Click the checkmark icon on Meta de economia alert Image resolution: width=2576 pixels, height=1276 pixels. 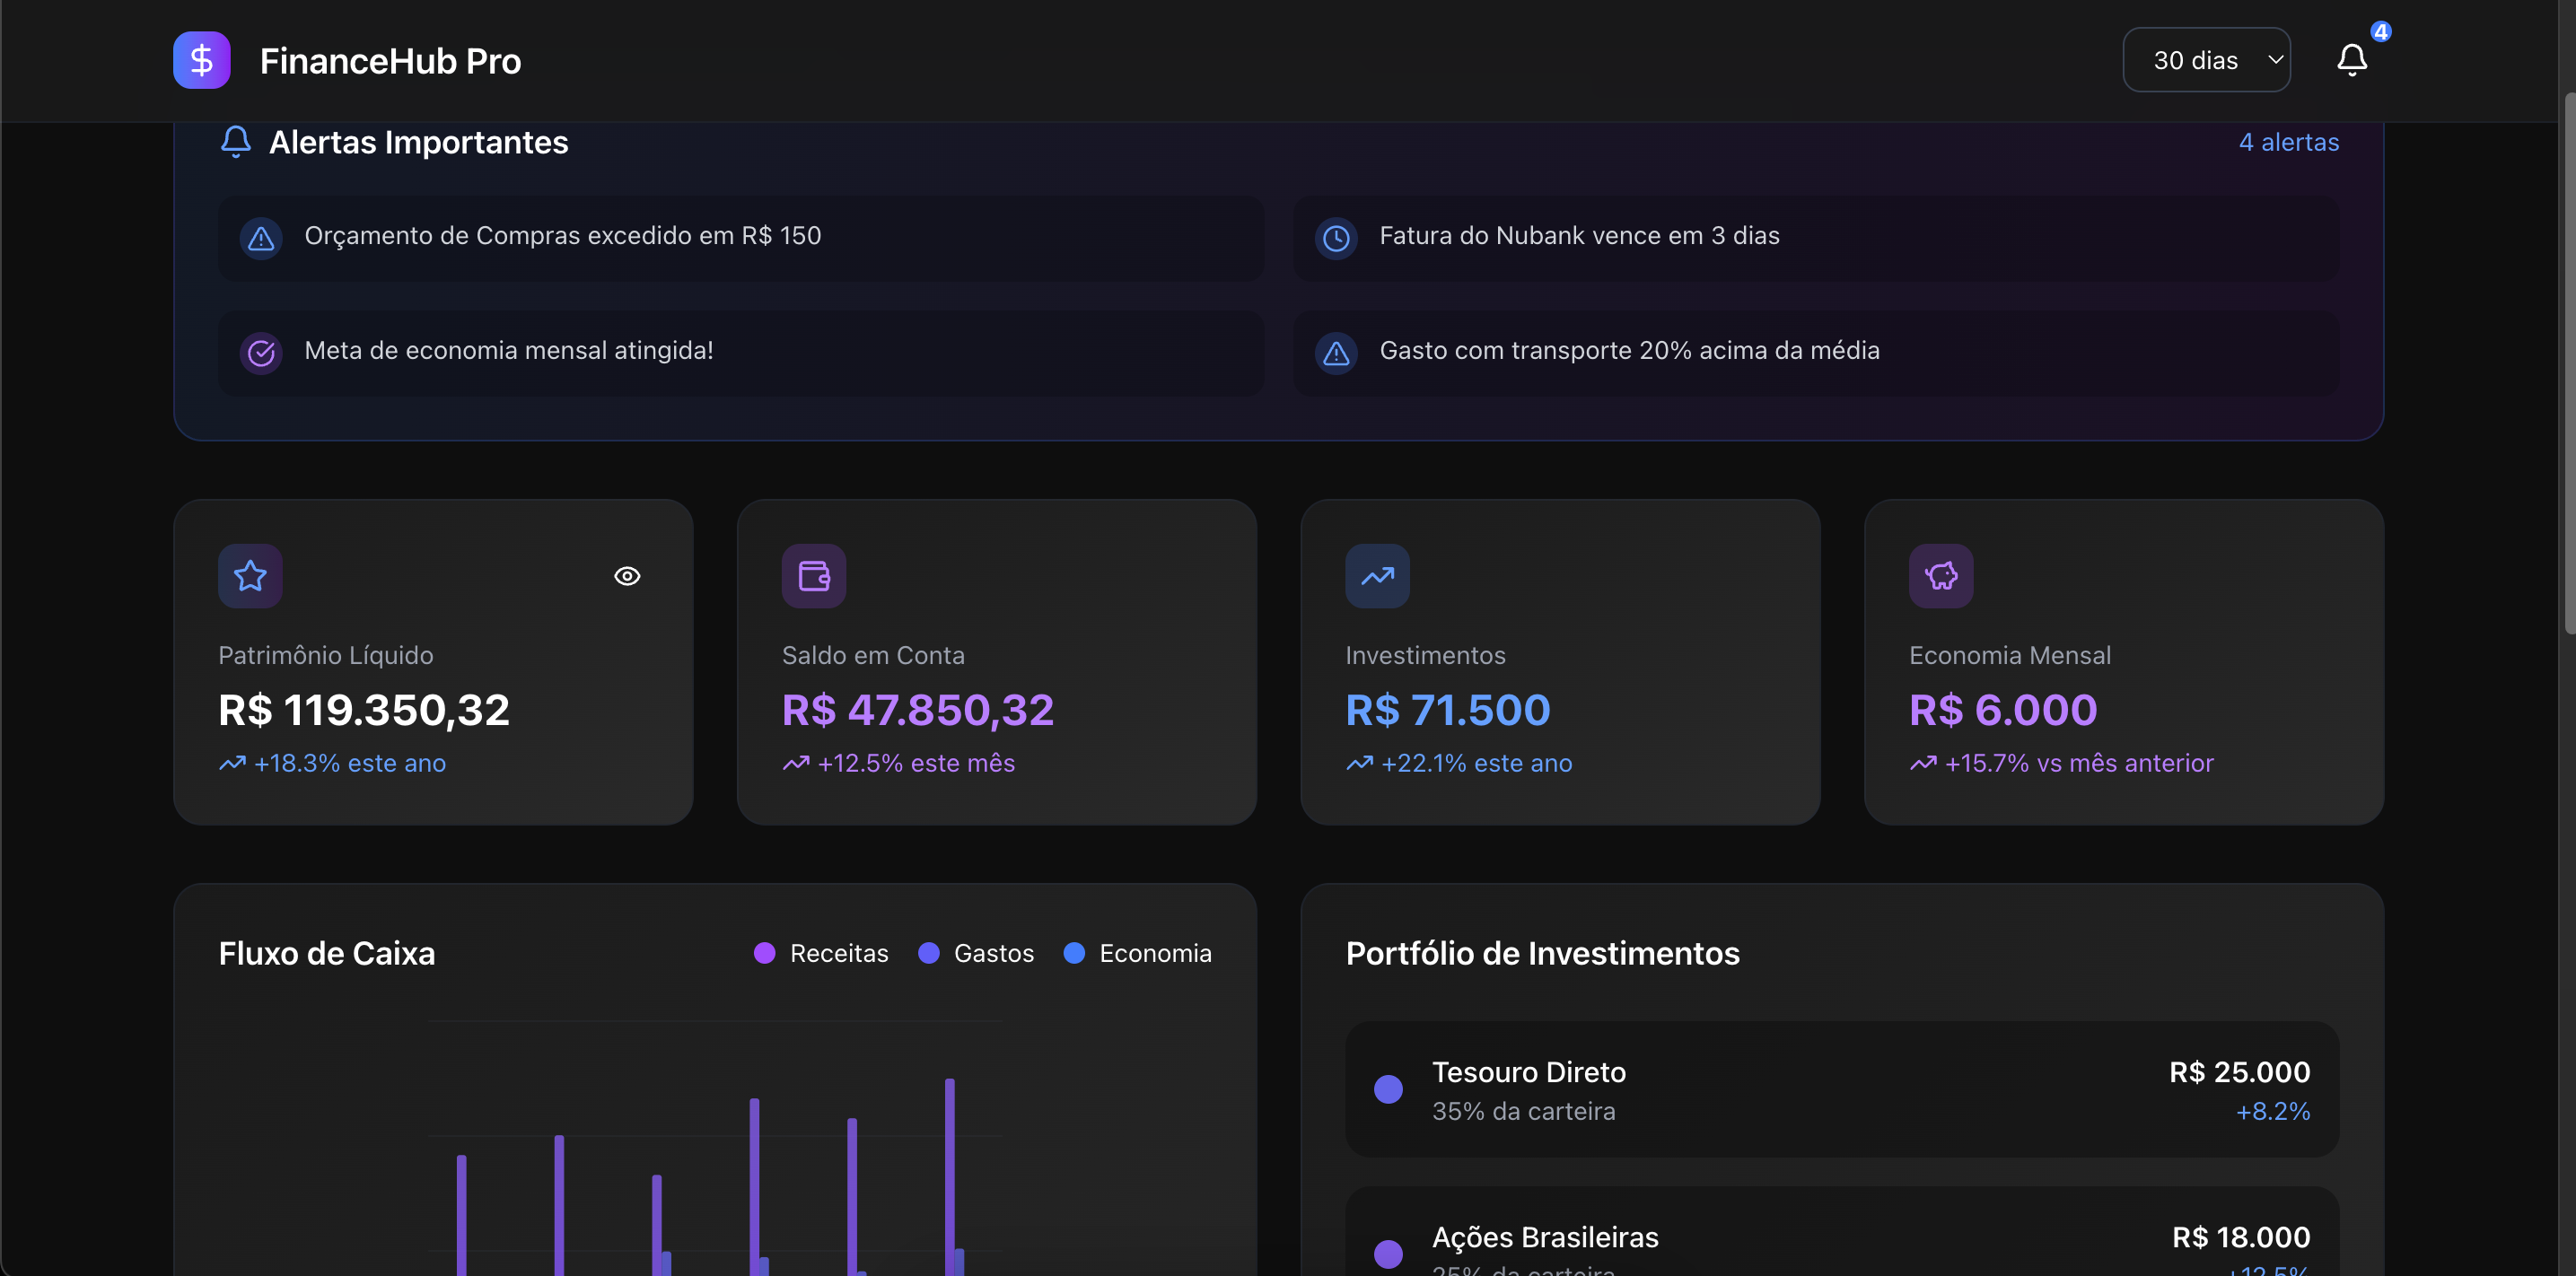[x=260, y=352]
